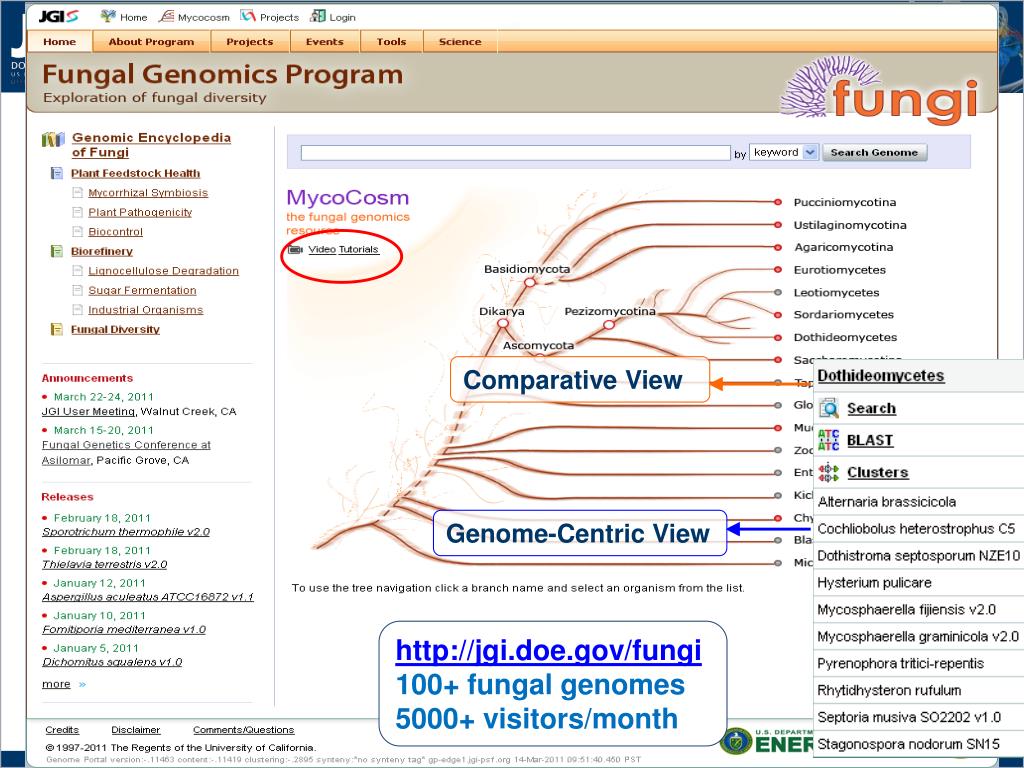Click the Ustilaginomycotina branch label
Screen dimensions: 1024x768
point(850,225)
